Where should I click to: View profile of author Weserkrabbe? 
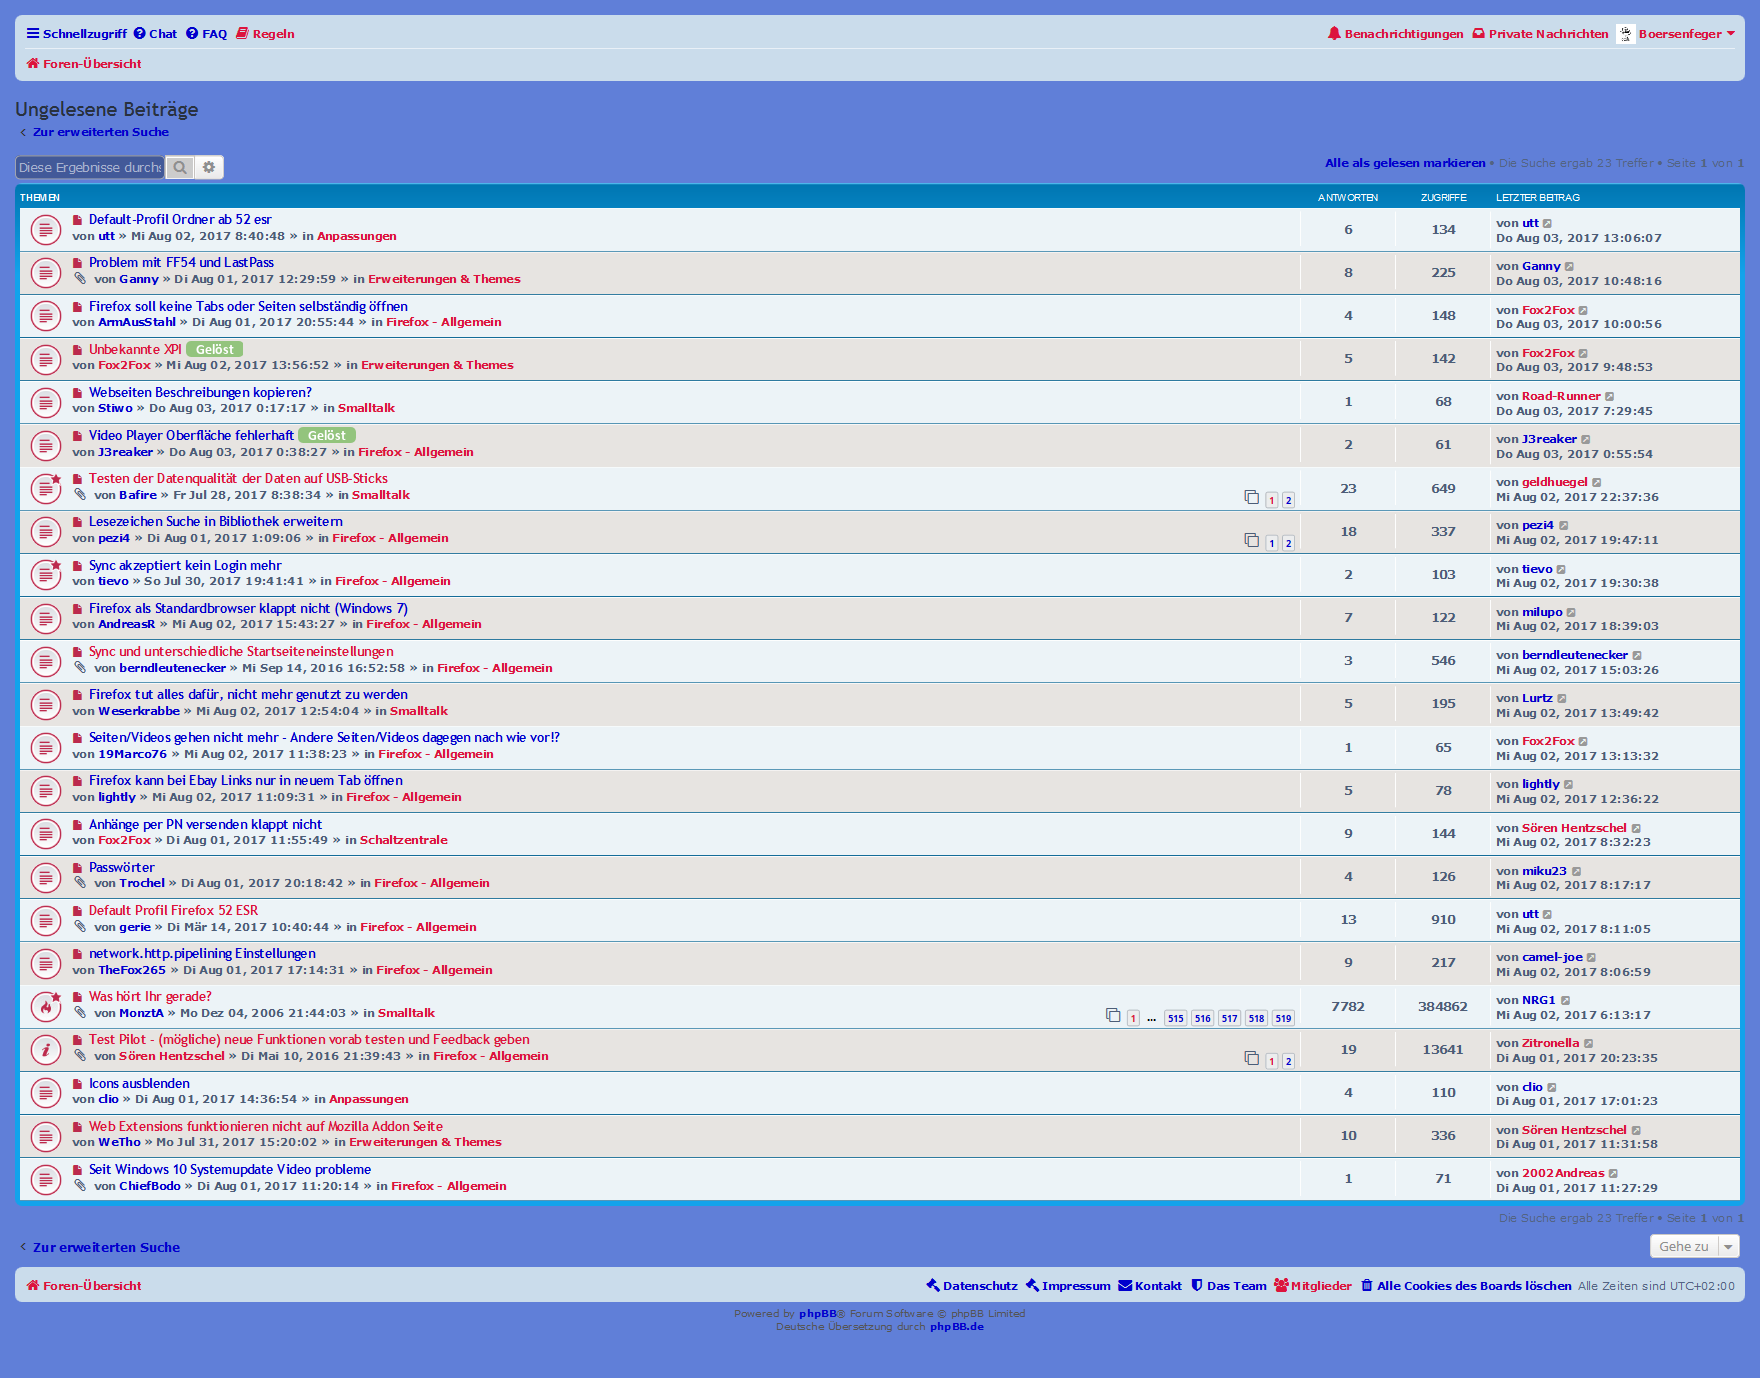139,711
